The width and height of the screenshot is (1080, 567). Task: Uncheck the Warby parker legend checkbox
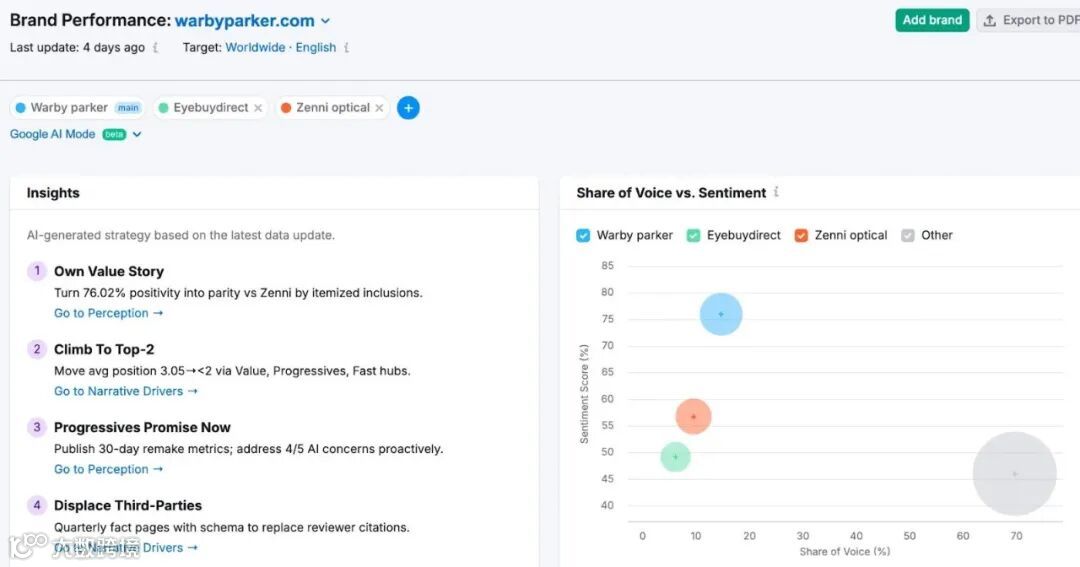[583, 236]
